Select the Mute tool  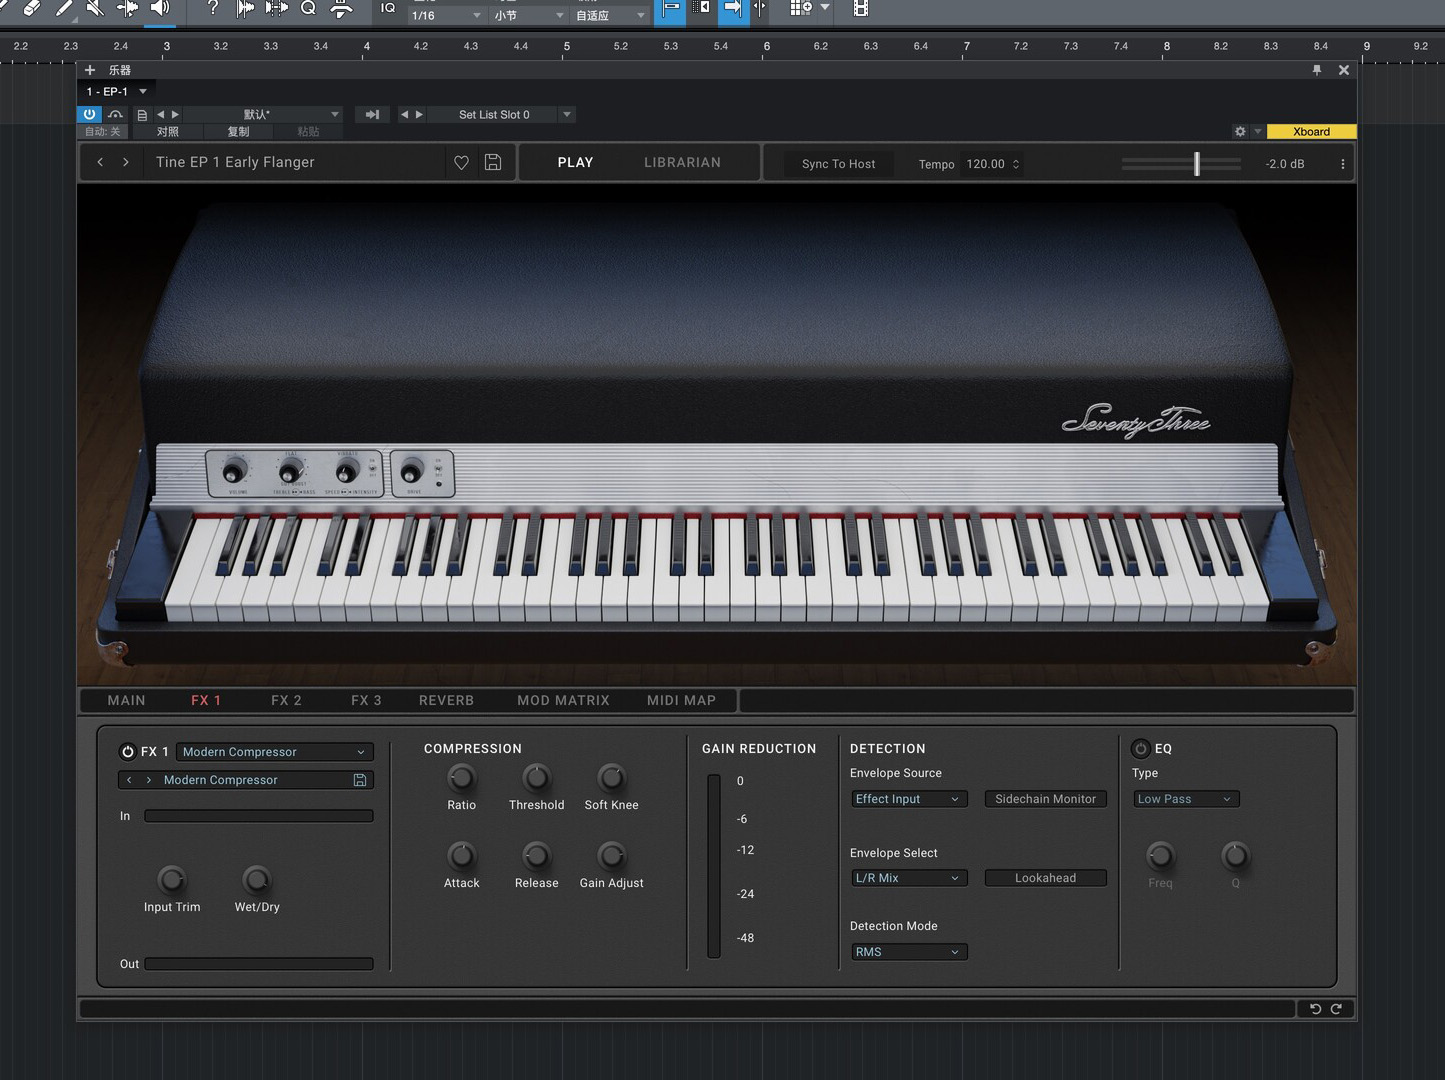point(95,8)
